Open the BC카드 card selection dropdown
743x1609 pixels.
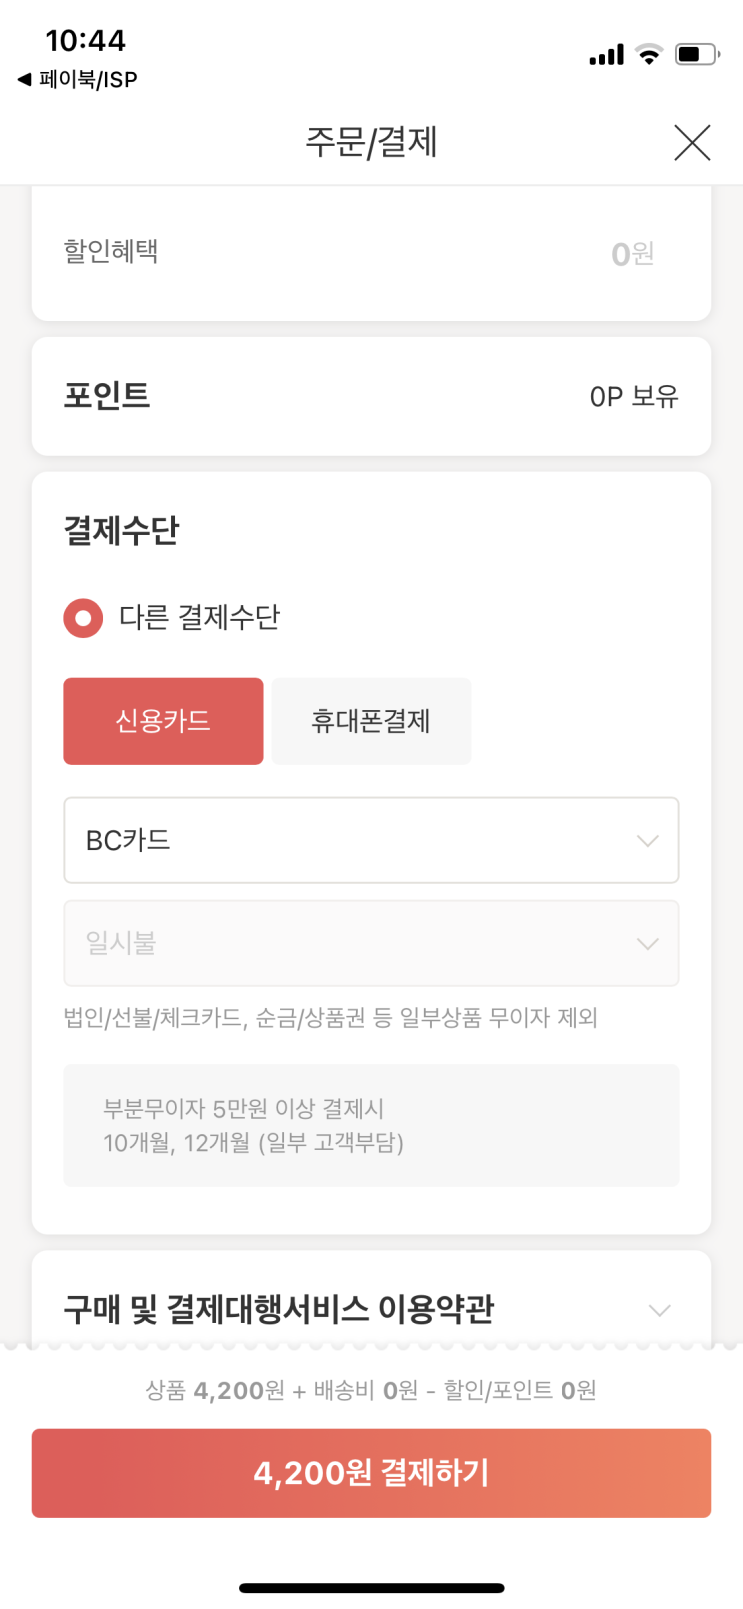point(371,840)
